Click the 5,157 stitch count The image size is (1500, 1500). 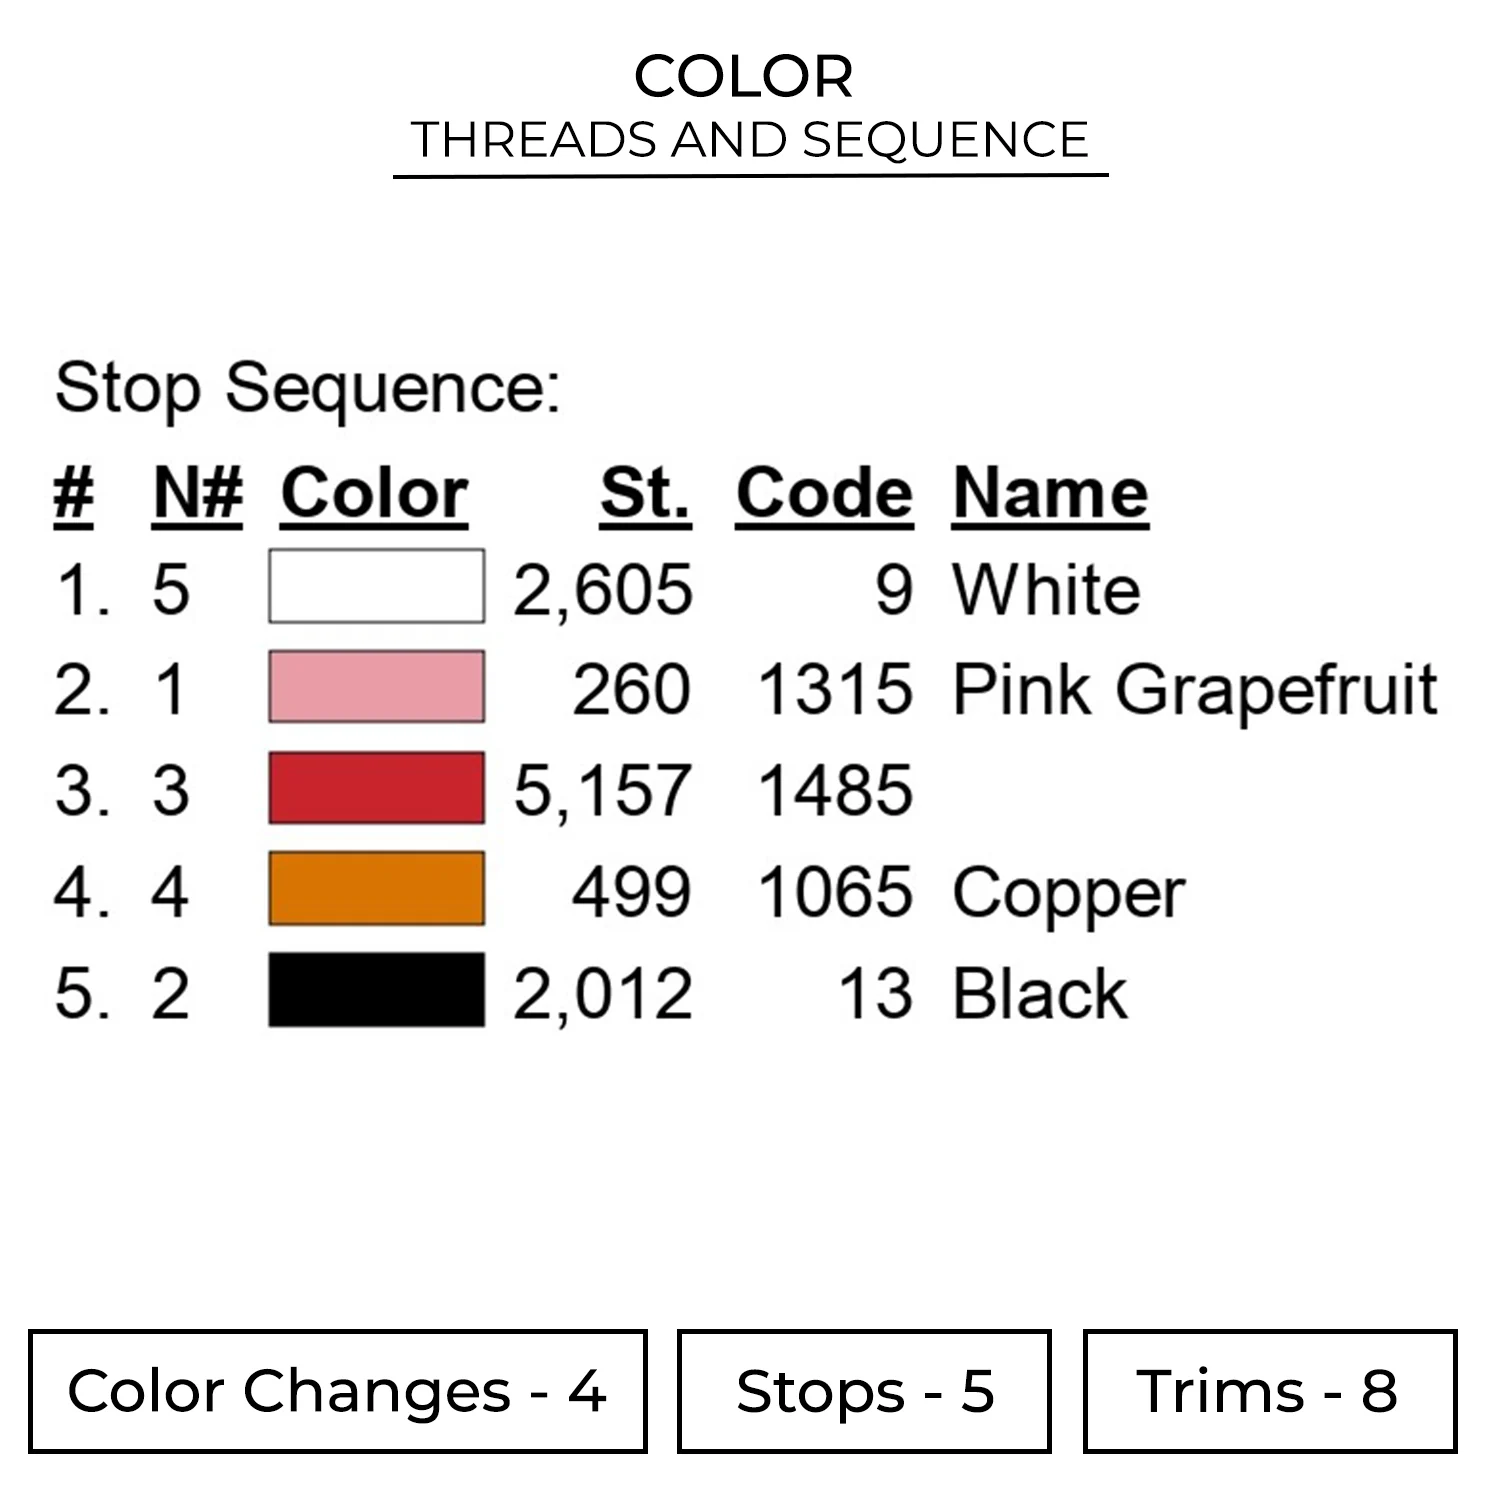[602, 790]
